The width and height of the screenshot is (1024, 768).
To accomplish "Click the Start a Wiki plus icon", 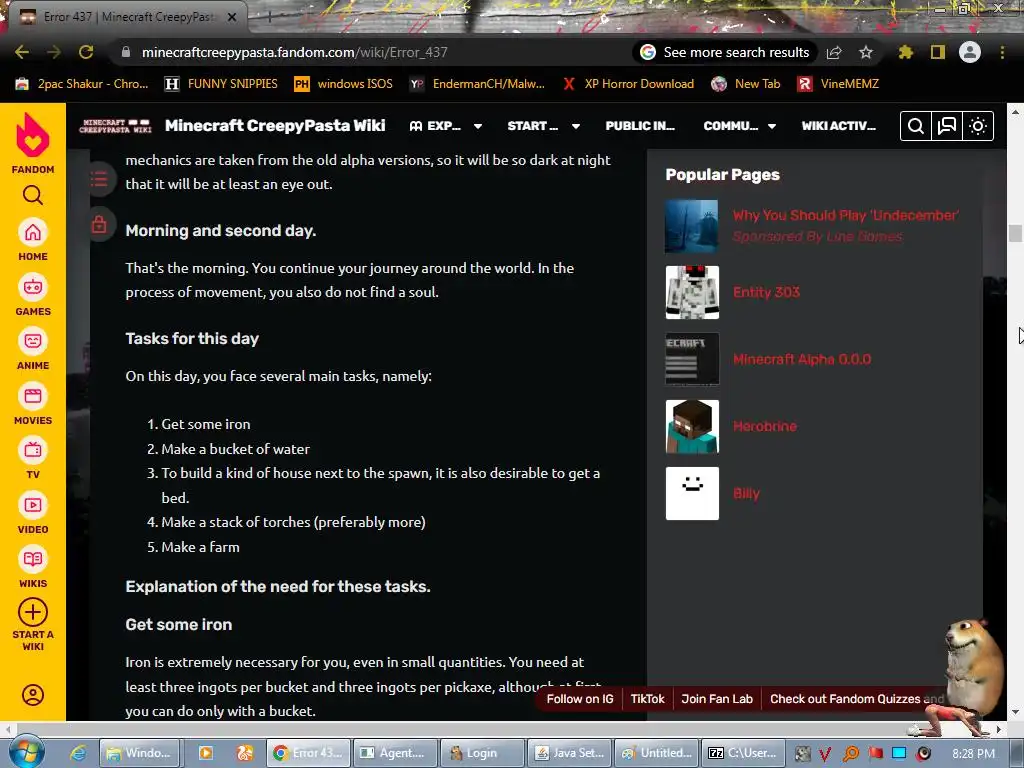I will (x=33, y=613).
